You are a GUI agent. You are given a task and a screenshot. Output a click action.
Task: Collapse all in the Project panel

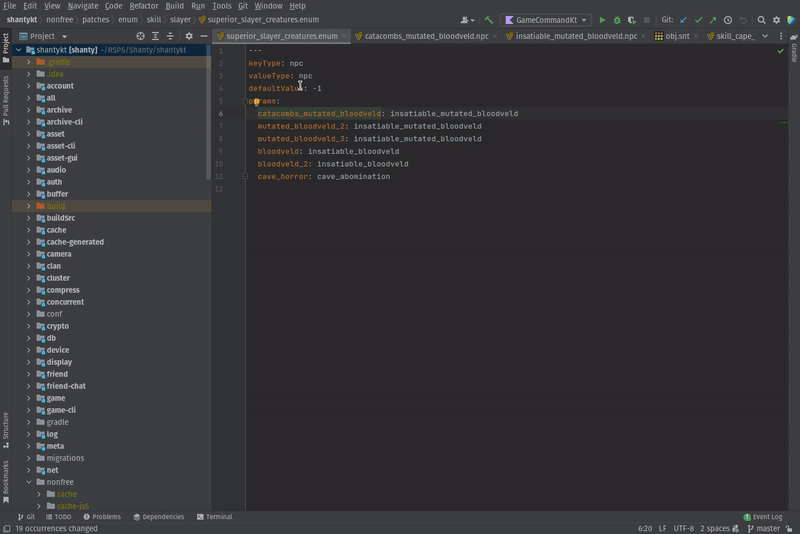coord(171,36)
